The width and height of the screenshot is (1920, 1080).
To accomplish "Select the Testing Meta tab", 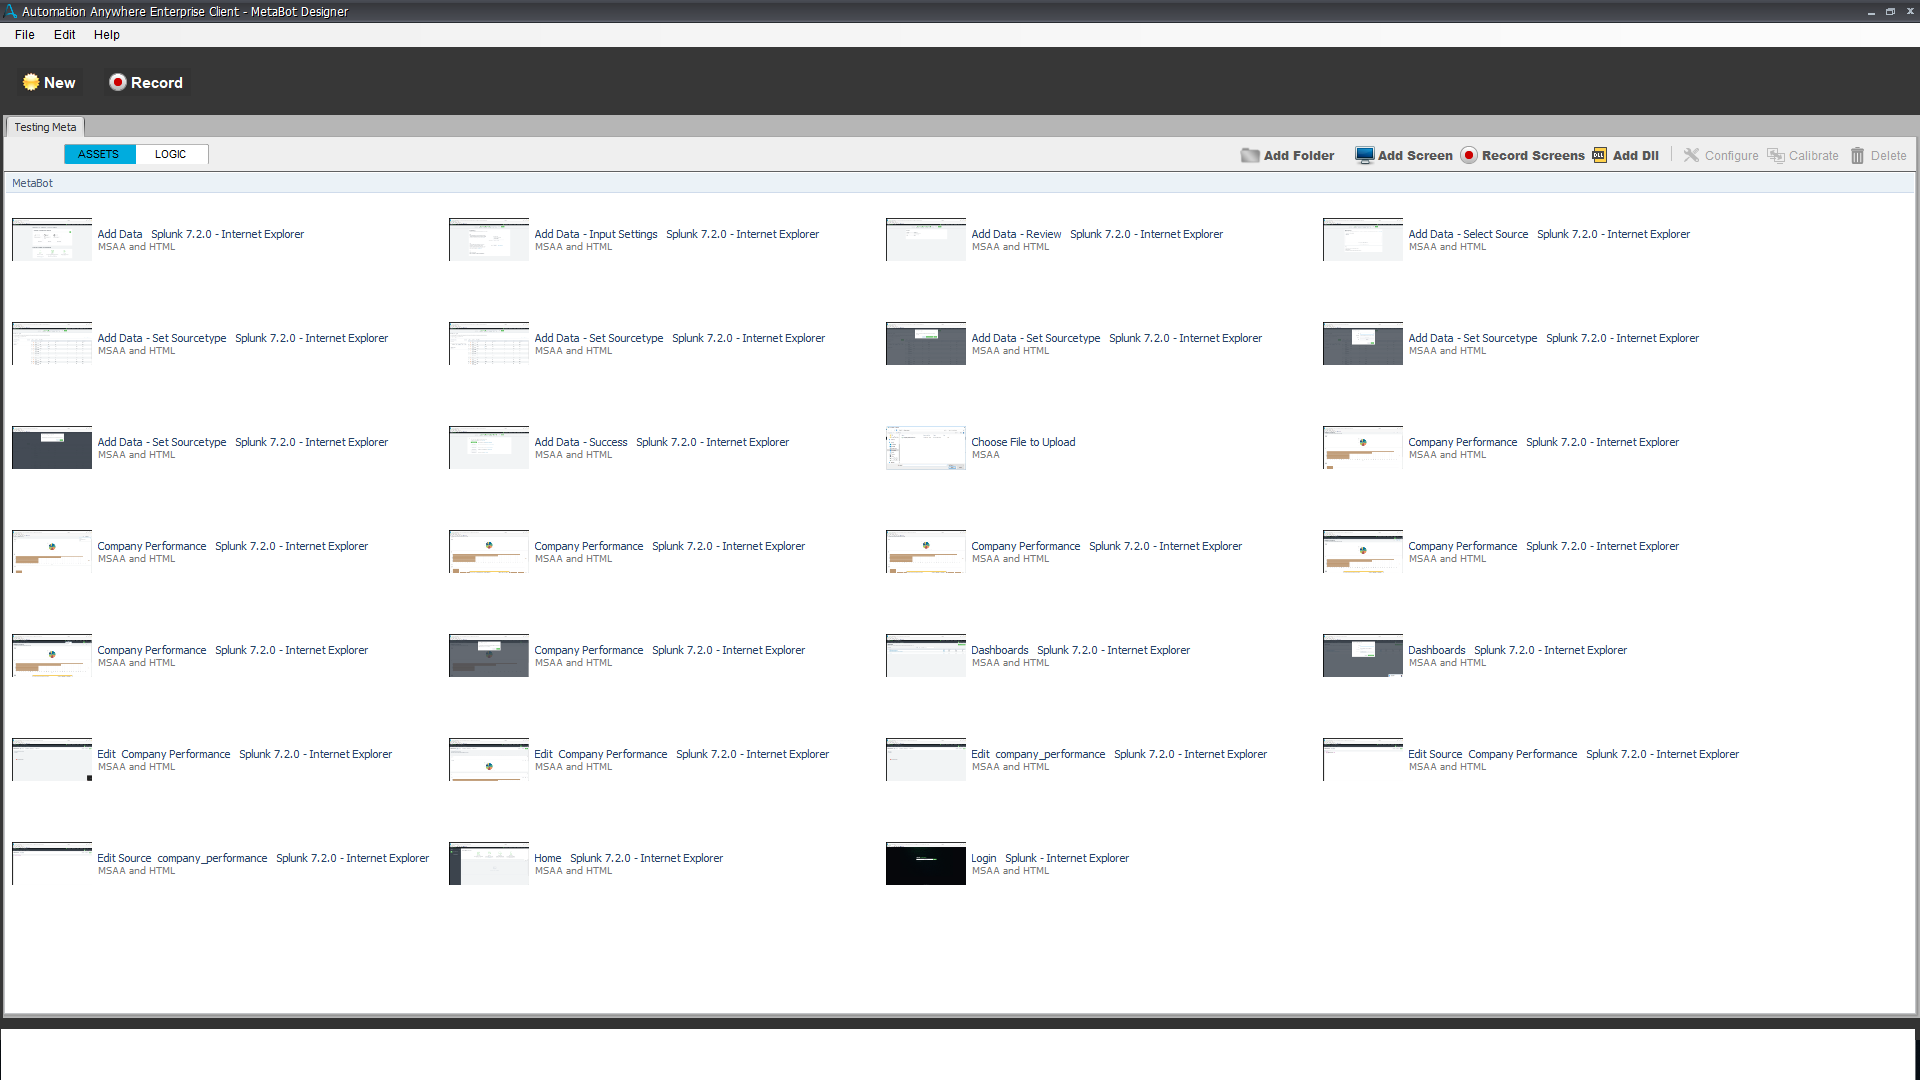I will pos(45,127).
